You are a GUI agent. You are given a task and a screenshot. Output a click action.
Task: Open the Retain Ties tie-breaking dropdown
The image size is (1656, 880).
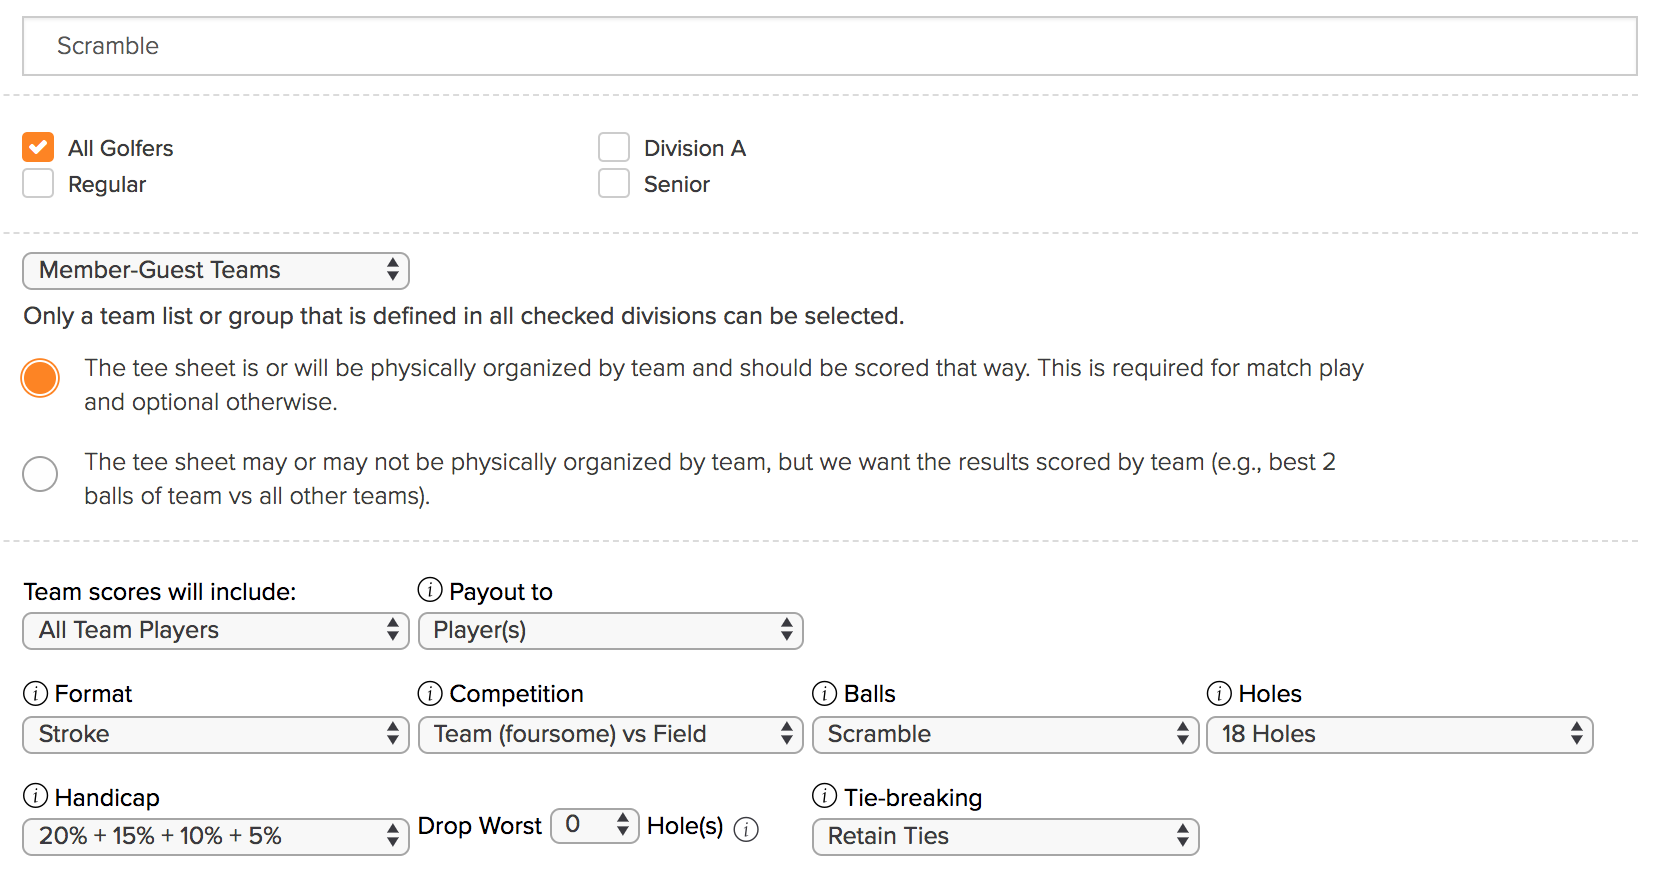pos(1005,836)
